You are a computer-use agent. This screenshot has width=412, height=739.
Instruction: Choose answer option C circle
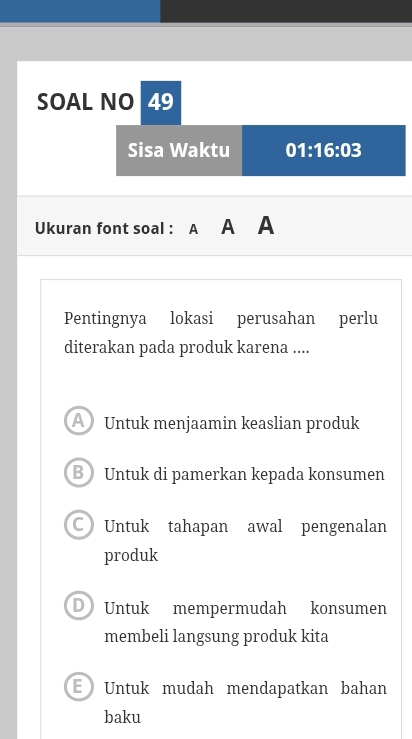(79, 524)
